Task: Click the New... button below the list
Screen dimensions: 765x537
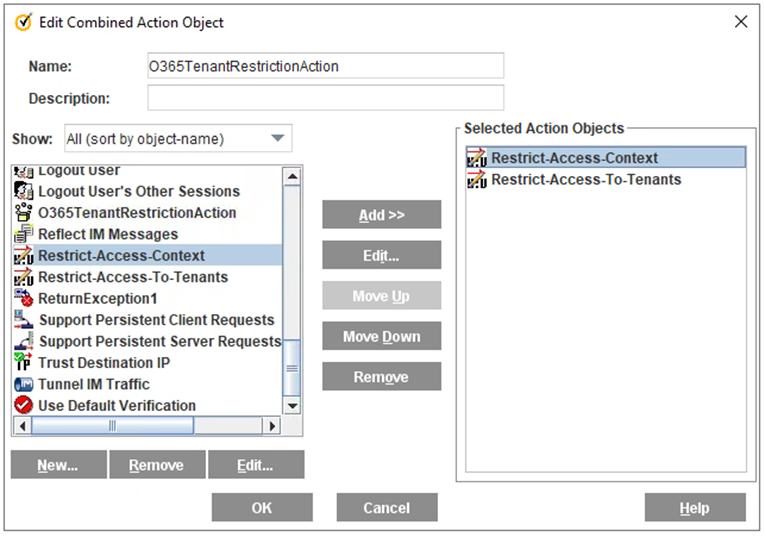Action: [x=59, y=465]
